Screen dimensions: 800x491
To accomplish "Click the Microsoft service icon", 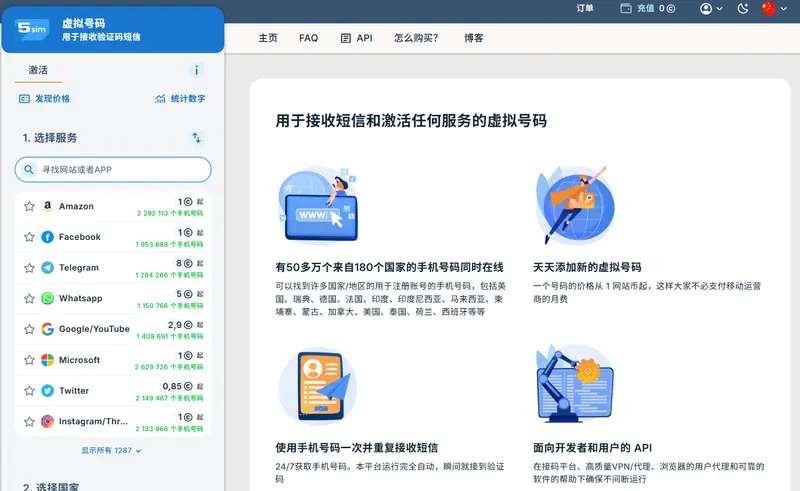I will point(47,360).
